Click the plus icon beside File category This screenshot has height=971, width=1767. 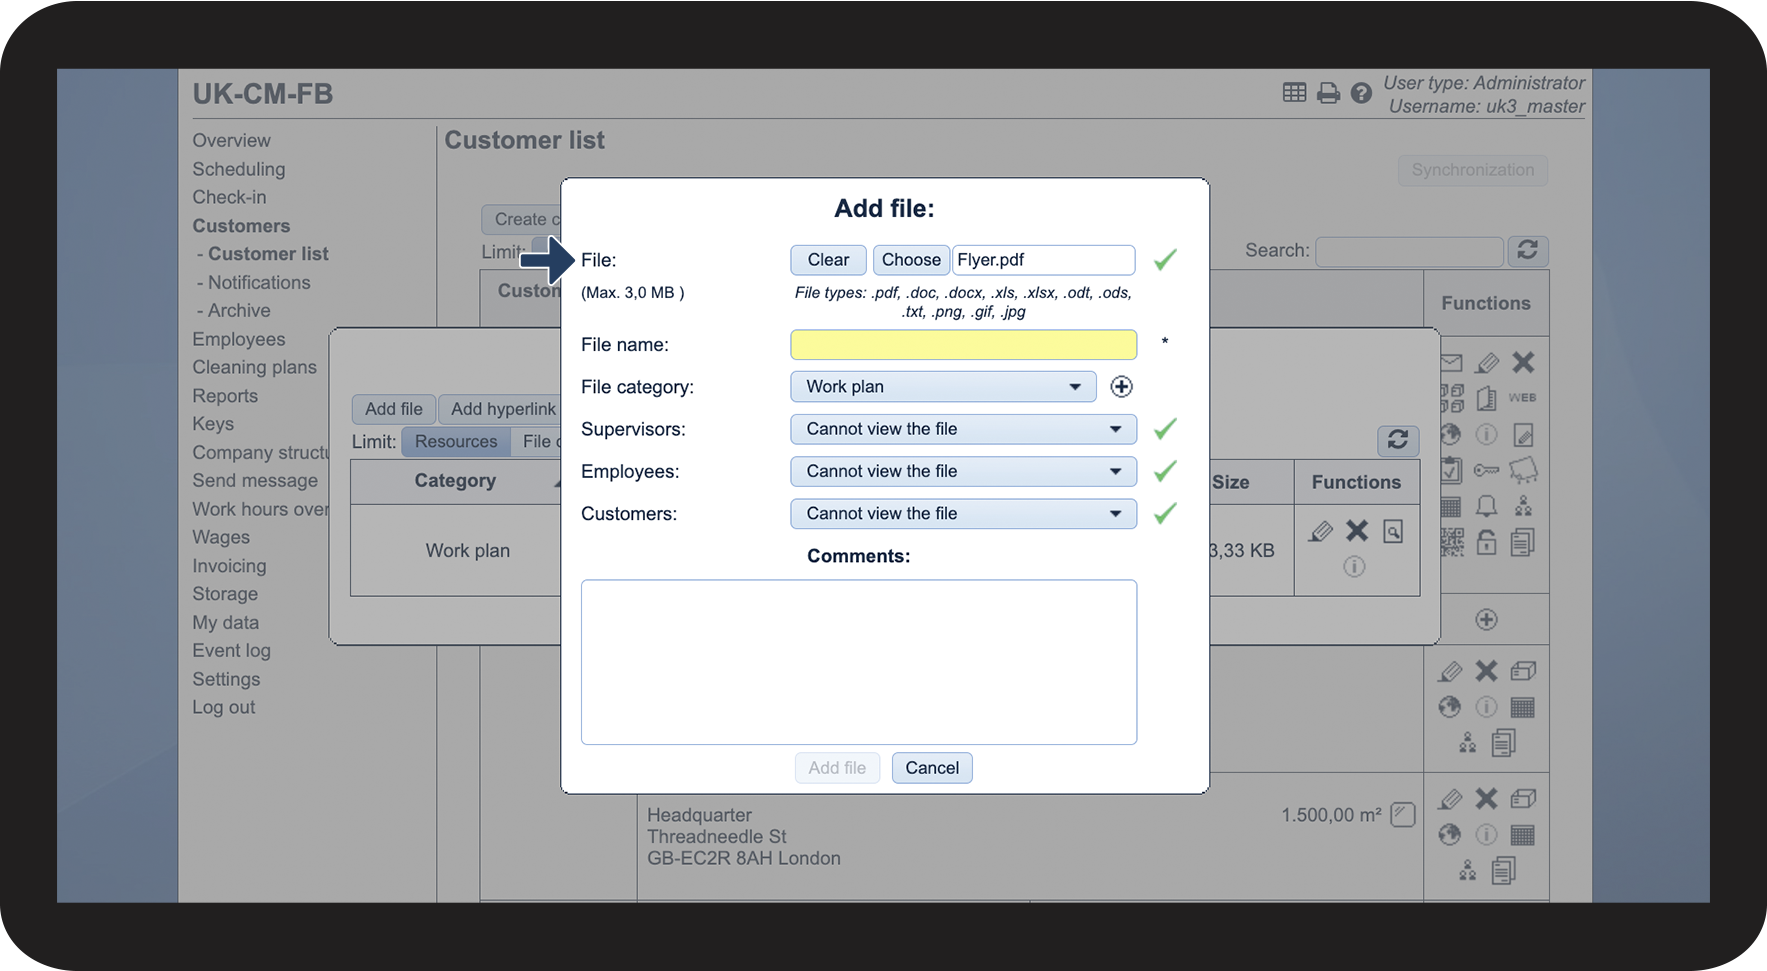pyautogui.click(x=1121, y=387)
